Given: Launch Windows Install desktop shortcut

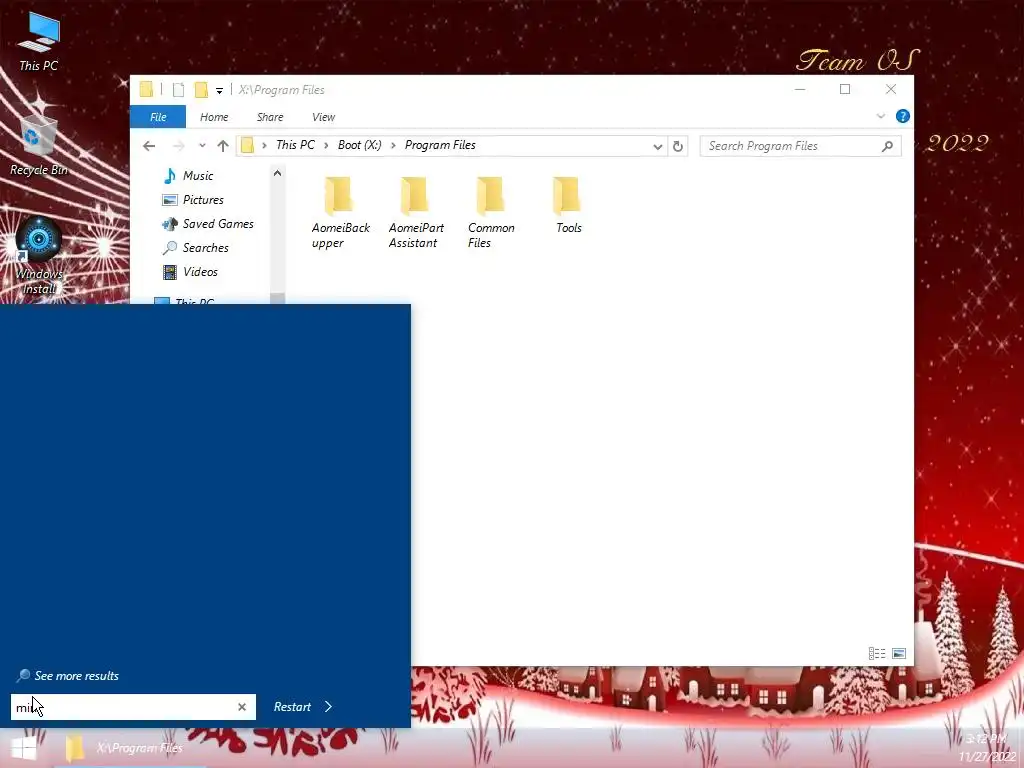Looking at the screenshot, I should [x=39, y=256].
